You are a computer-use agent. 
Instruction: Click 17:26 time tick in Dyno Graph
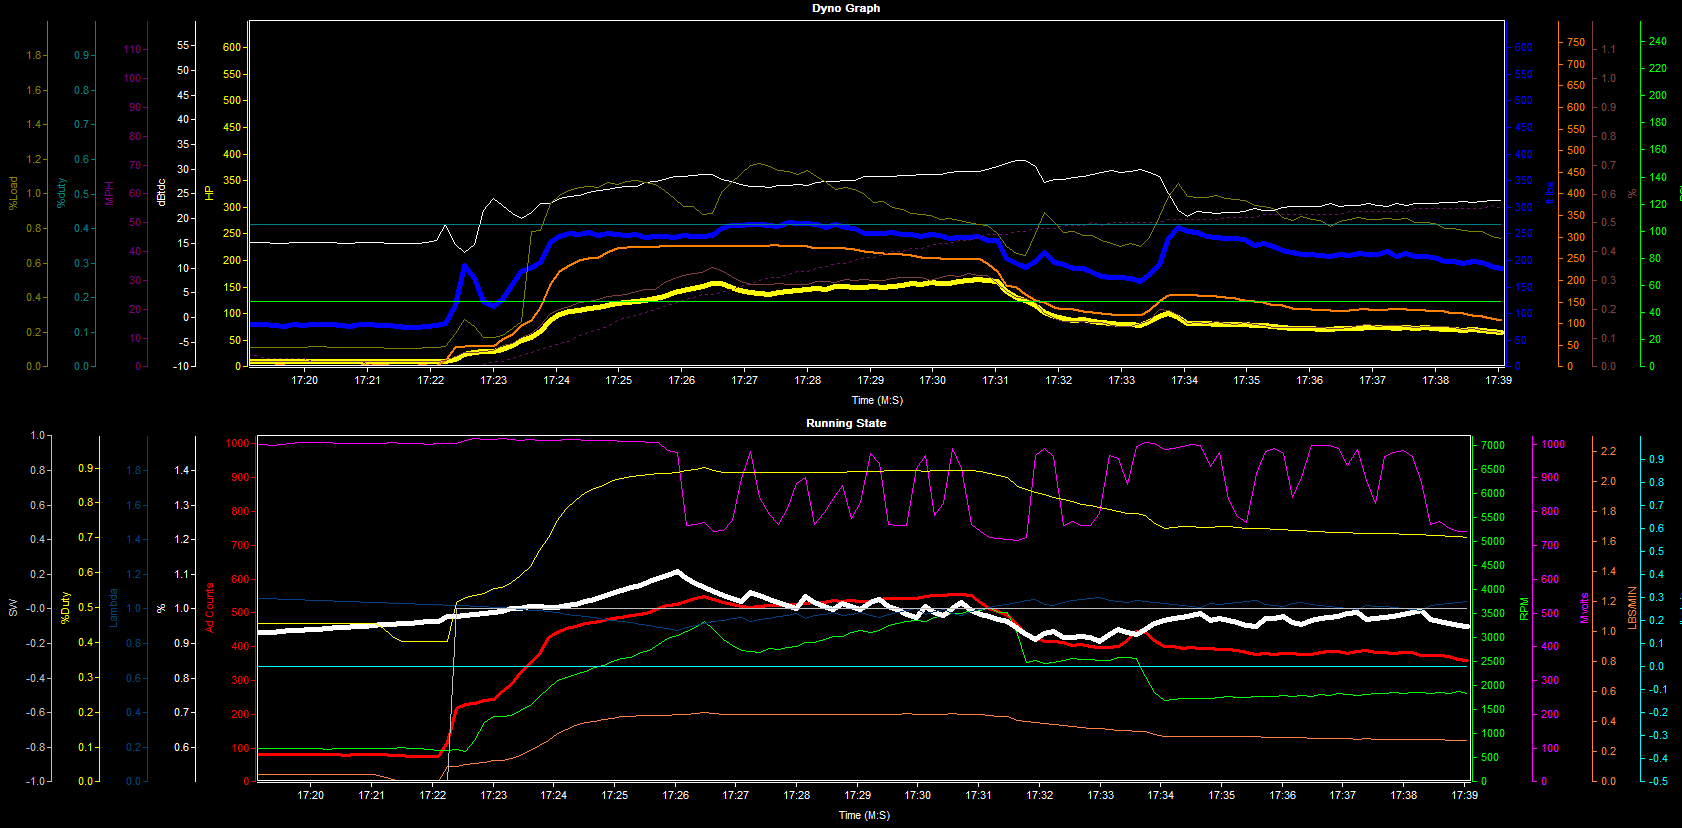click(x=681, y=380)
